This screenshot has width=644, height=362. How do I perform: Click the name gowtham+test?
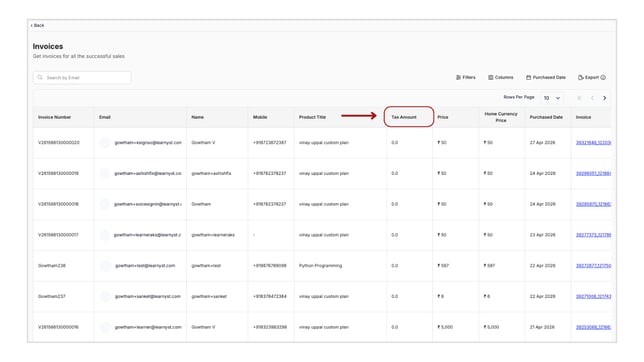tap(206, 266)
